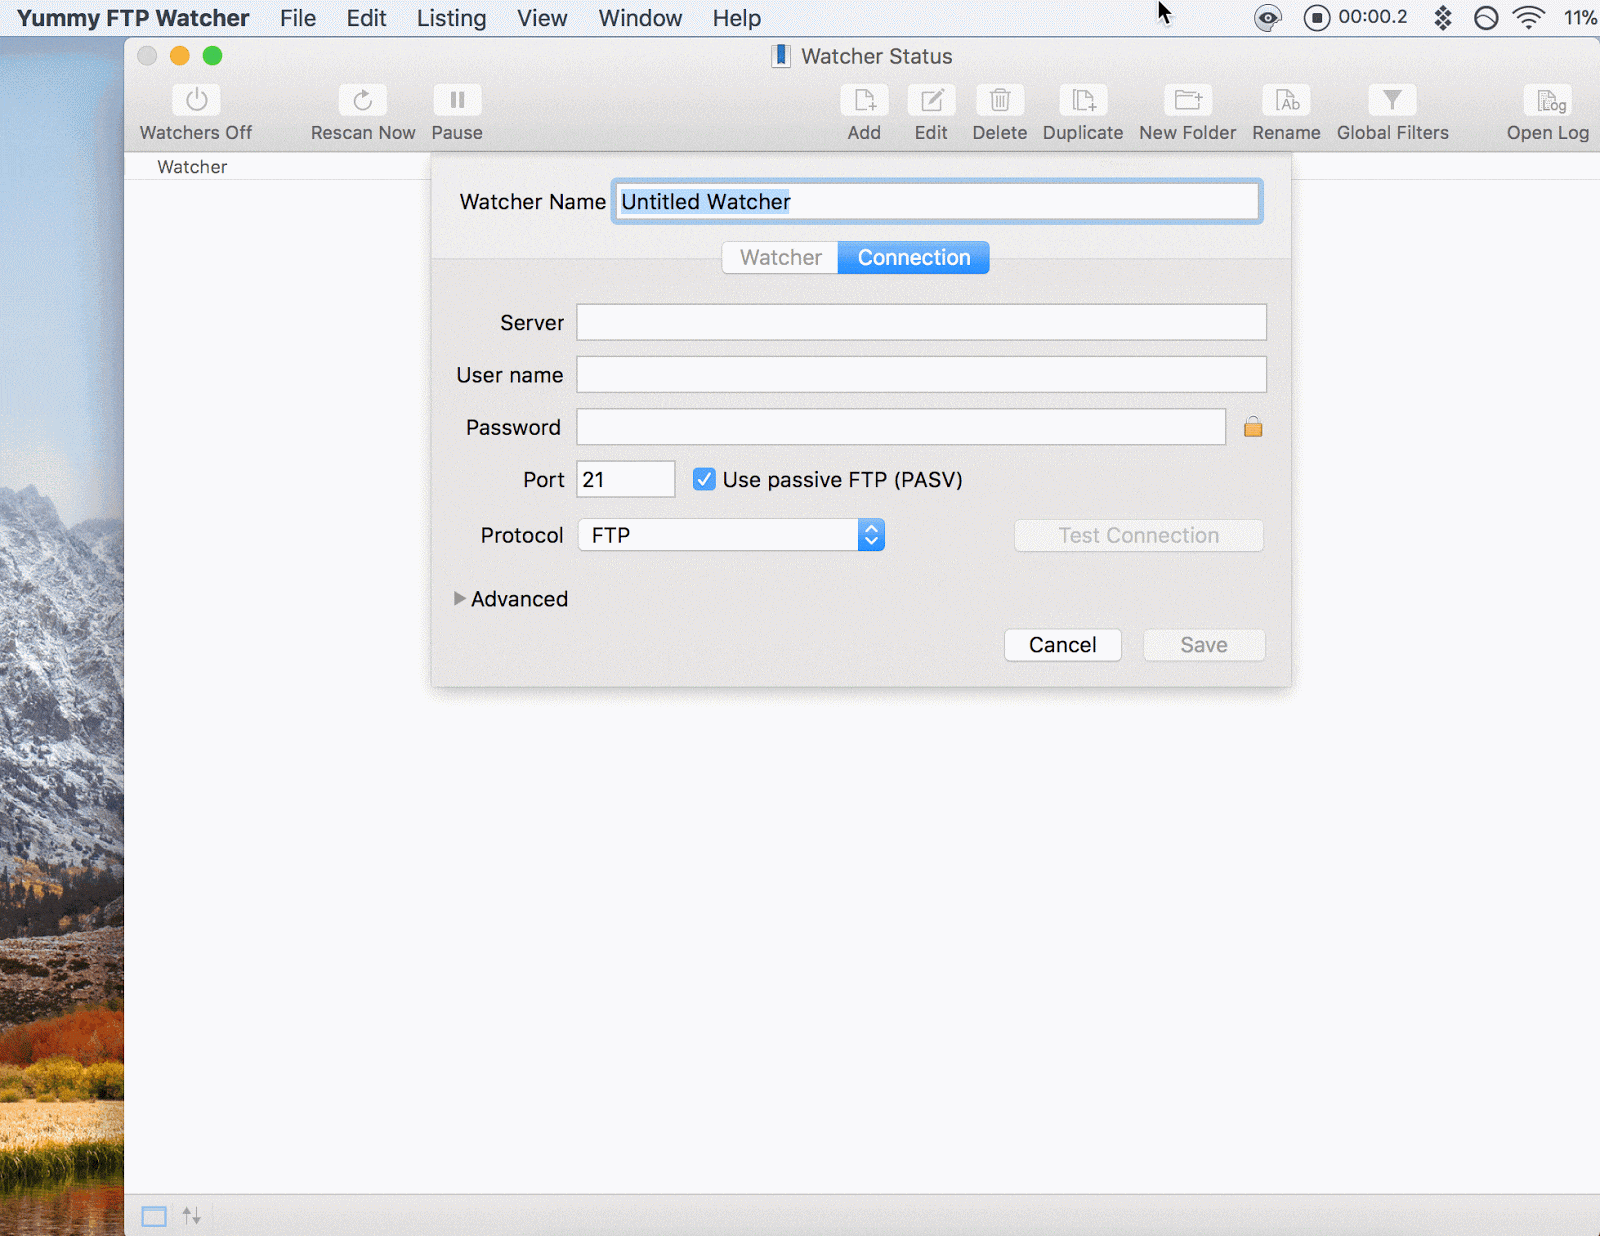Open the Wi-Fi menu bar icon
The width and height of the screenshot is (1600, 1236).
click(x=1529, y=18)
